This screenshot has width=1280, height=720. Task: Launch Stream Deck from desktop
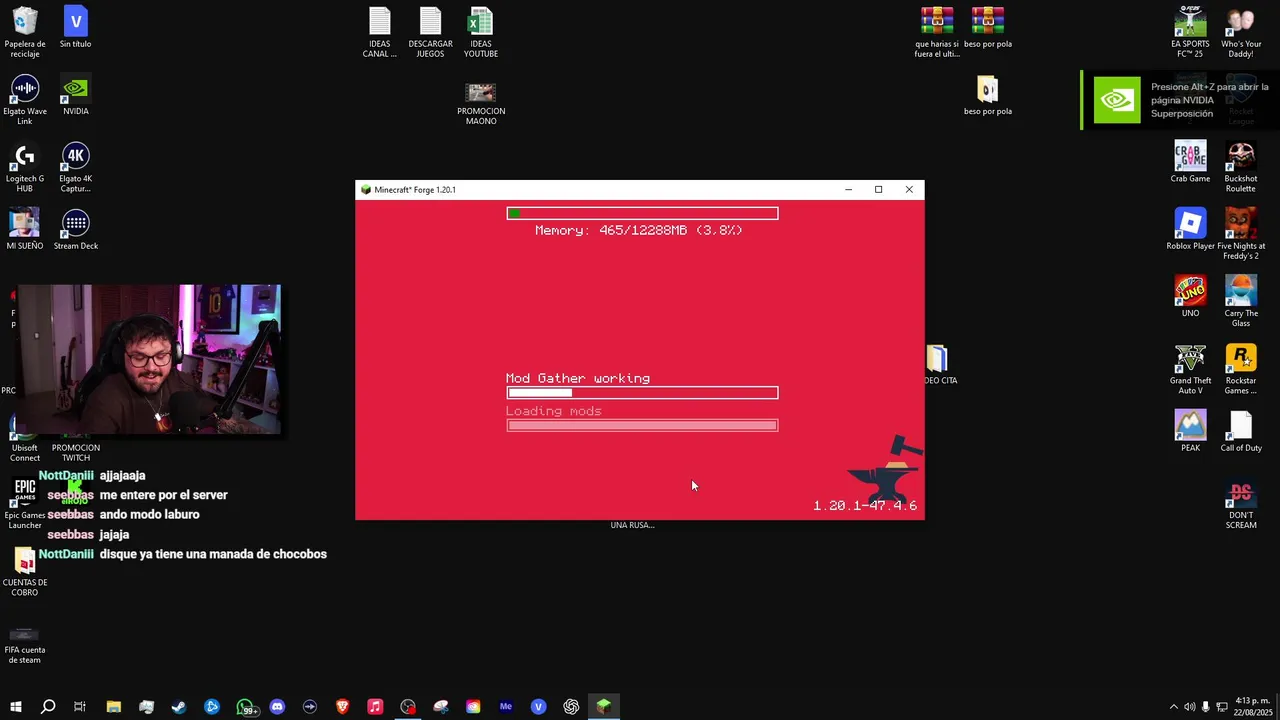76,229
